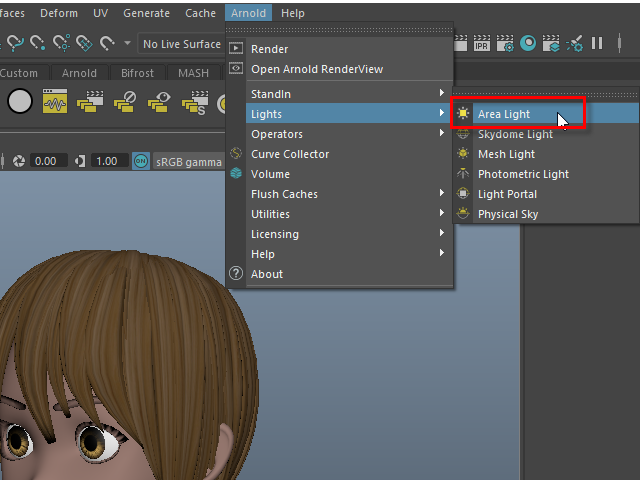The width and height of the screenshot is (640, 480).
Task: Open the No Live Surface dropdown
Action: coord(181,44)
